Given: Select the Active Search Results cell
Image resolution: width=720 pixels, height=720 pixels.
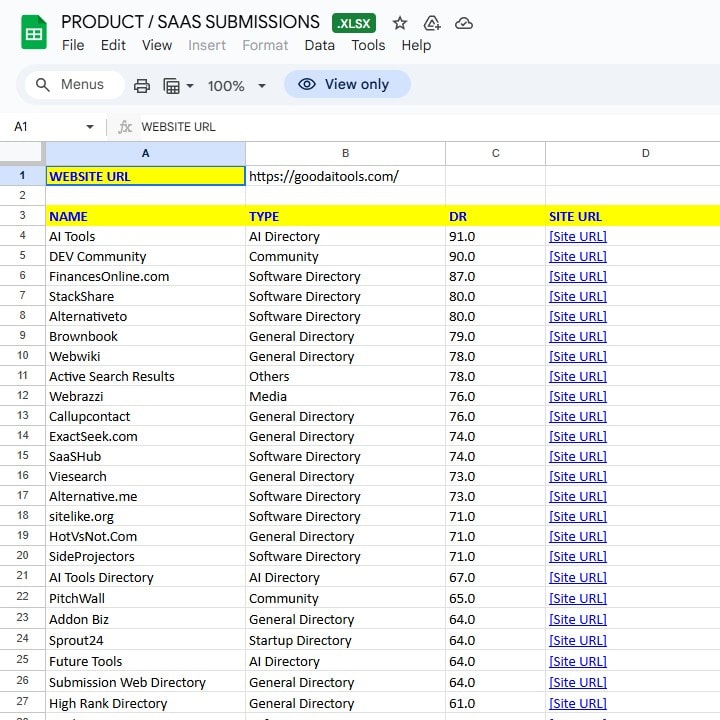Looking at the screenshot, I should pos(146,377).
